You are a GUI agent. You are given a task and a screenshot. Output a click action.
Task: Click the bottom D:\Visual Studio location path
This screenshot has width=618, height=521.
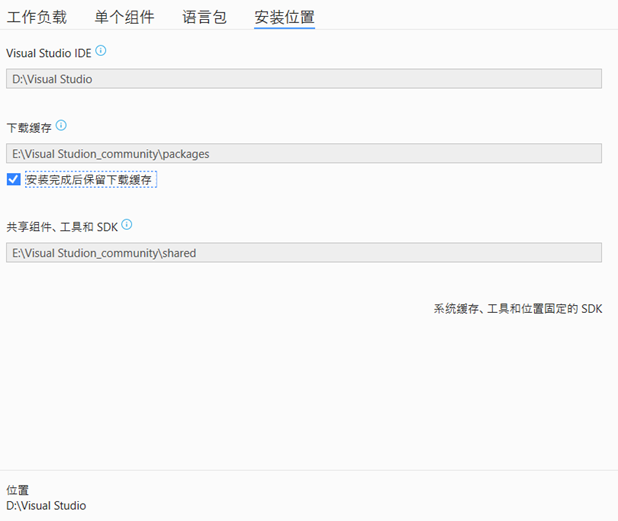(46, 506)
